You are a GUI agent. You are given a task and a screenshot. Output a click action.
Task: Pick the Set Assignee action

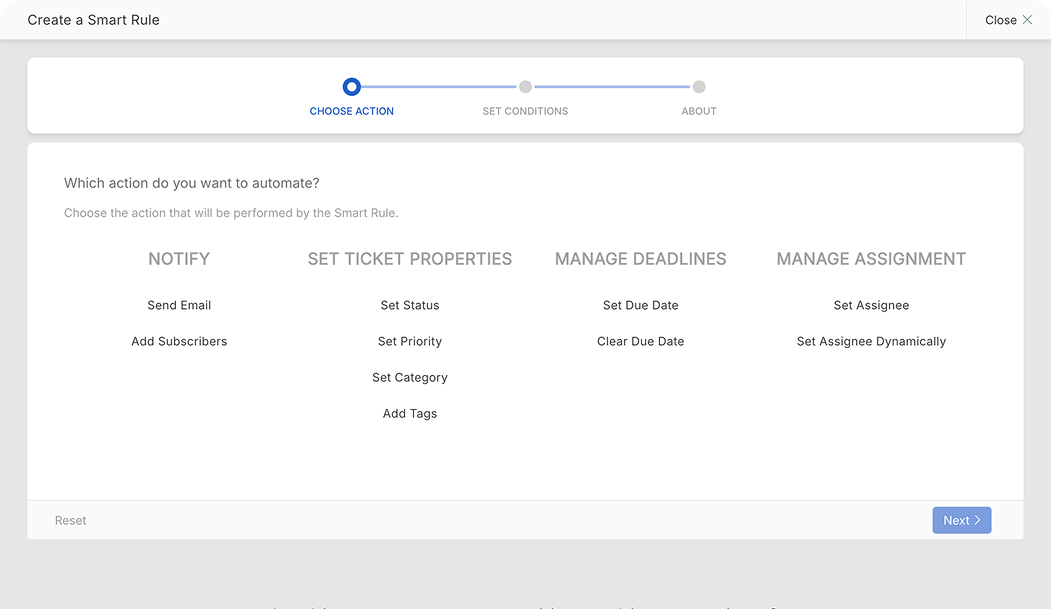click(x=871, y=305)
